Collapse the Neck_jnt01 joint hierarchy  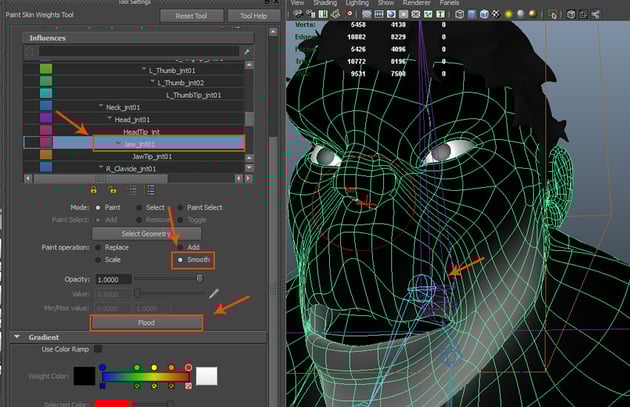pos(103,106)
